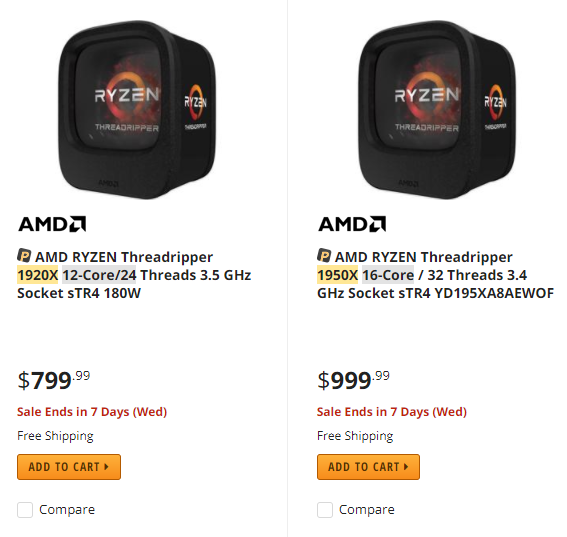Click the $799.99 price
This screenshot has width=567, height=537.
54,380
